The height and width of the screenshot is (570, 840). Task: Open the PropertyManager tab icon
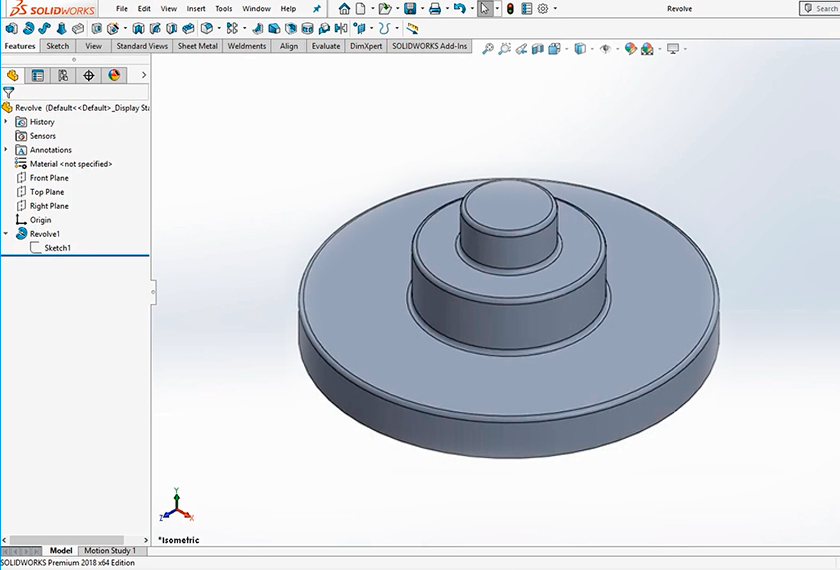(x=38, y=75)
